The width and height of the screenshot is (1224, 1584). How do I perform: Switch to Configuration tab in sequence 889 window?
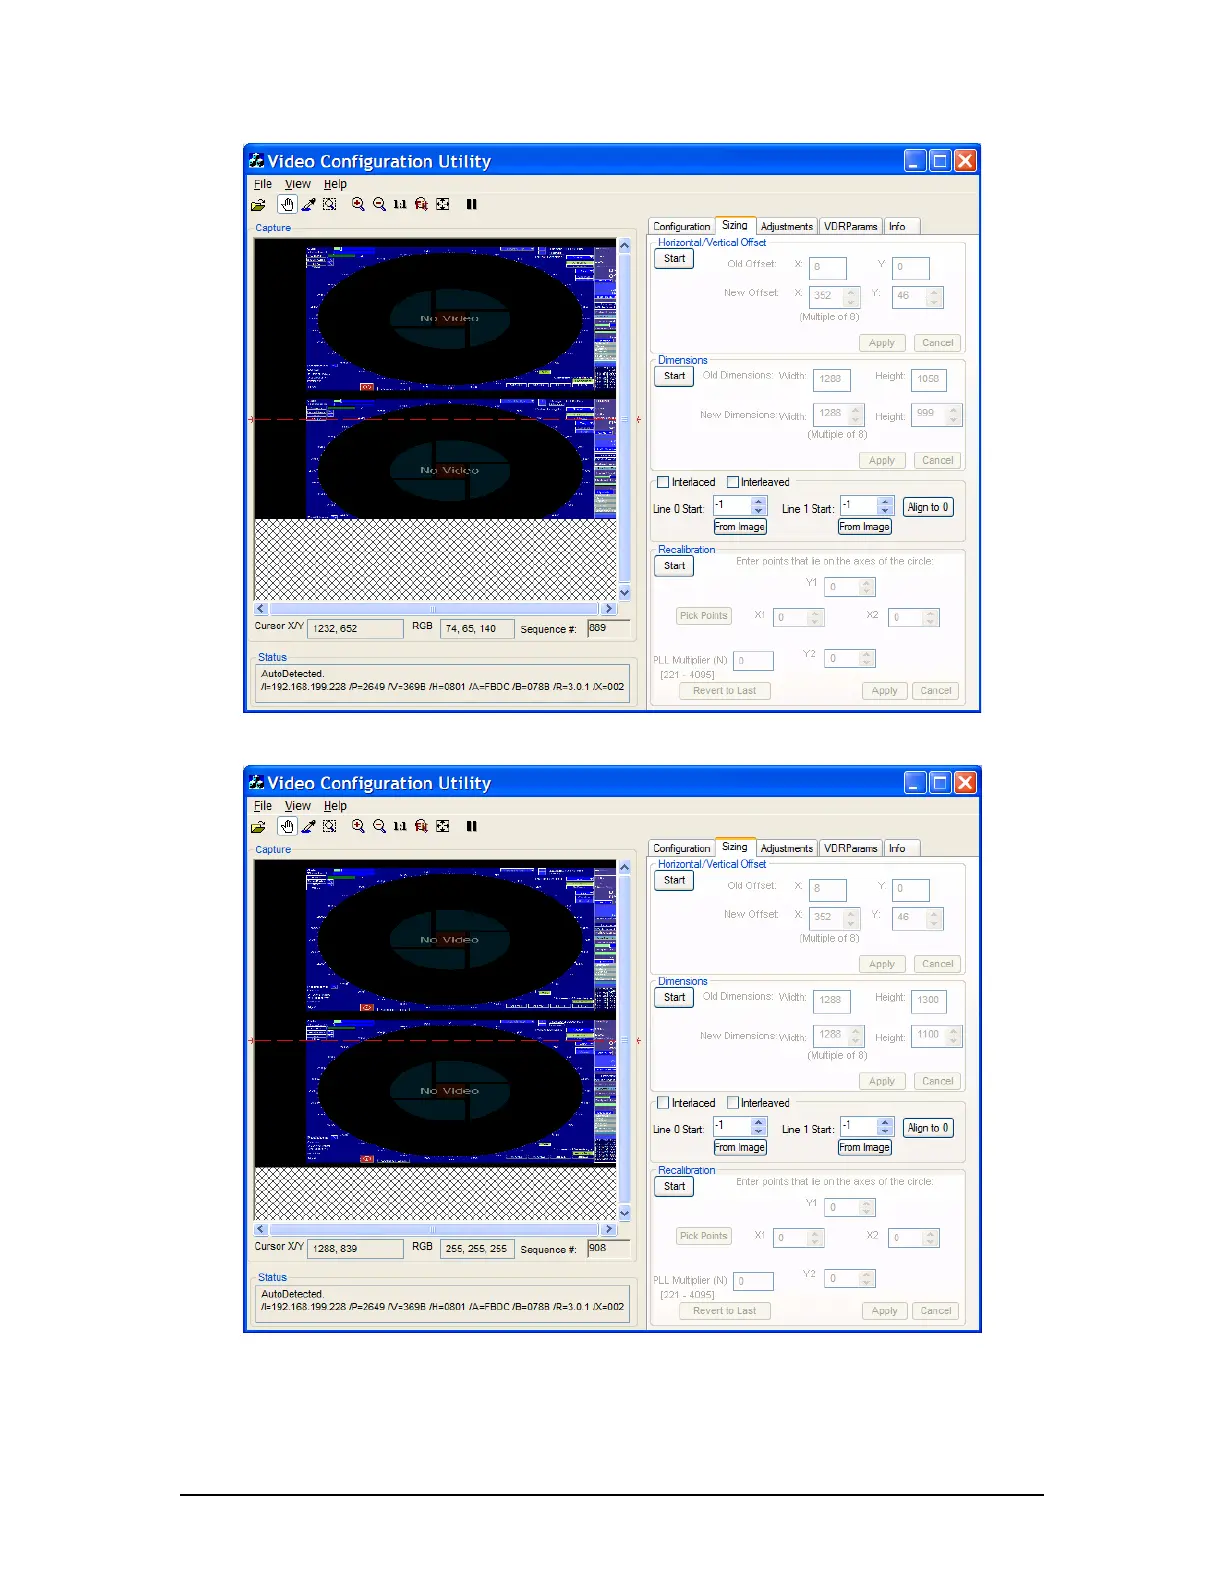682,227
